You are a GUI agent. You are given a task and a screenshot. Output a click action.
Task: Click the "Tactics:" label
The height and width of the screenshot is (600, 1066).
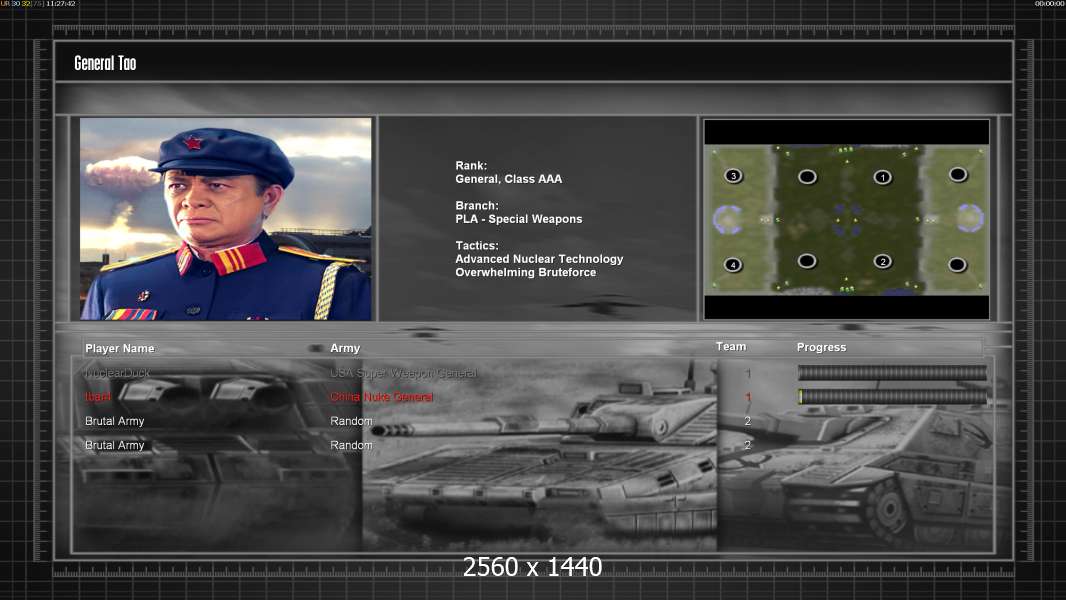click(x=477, y=245)
